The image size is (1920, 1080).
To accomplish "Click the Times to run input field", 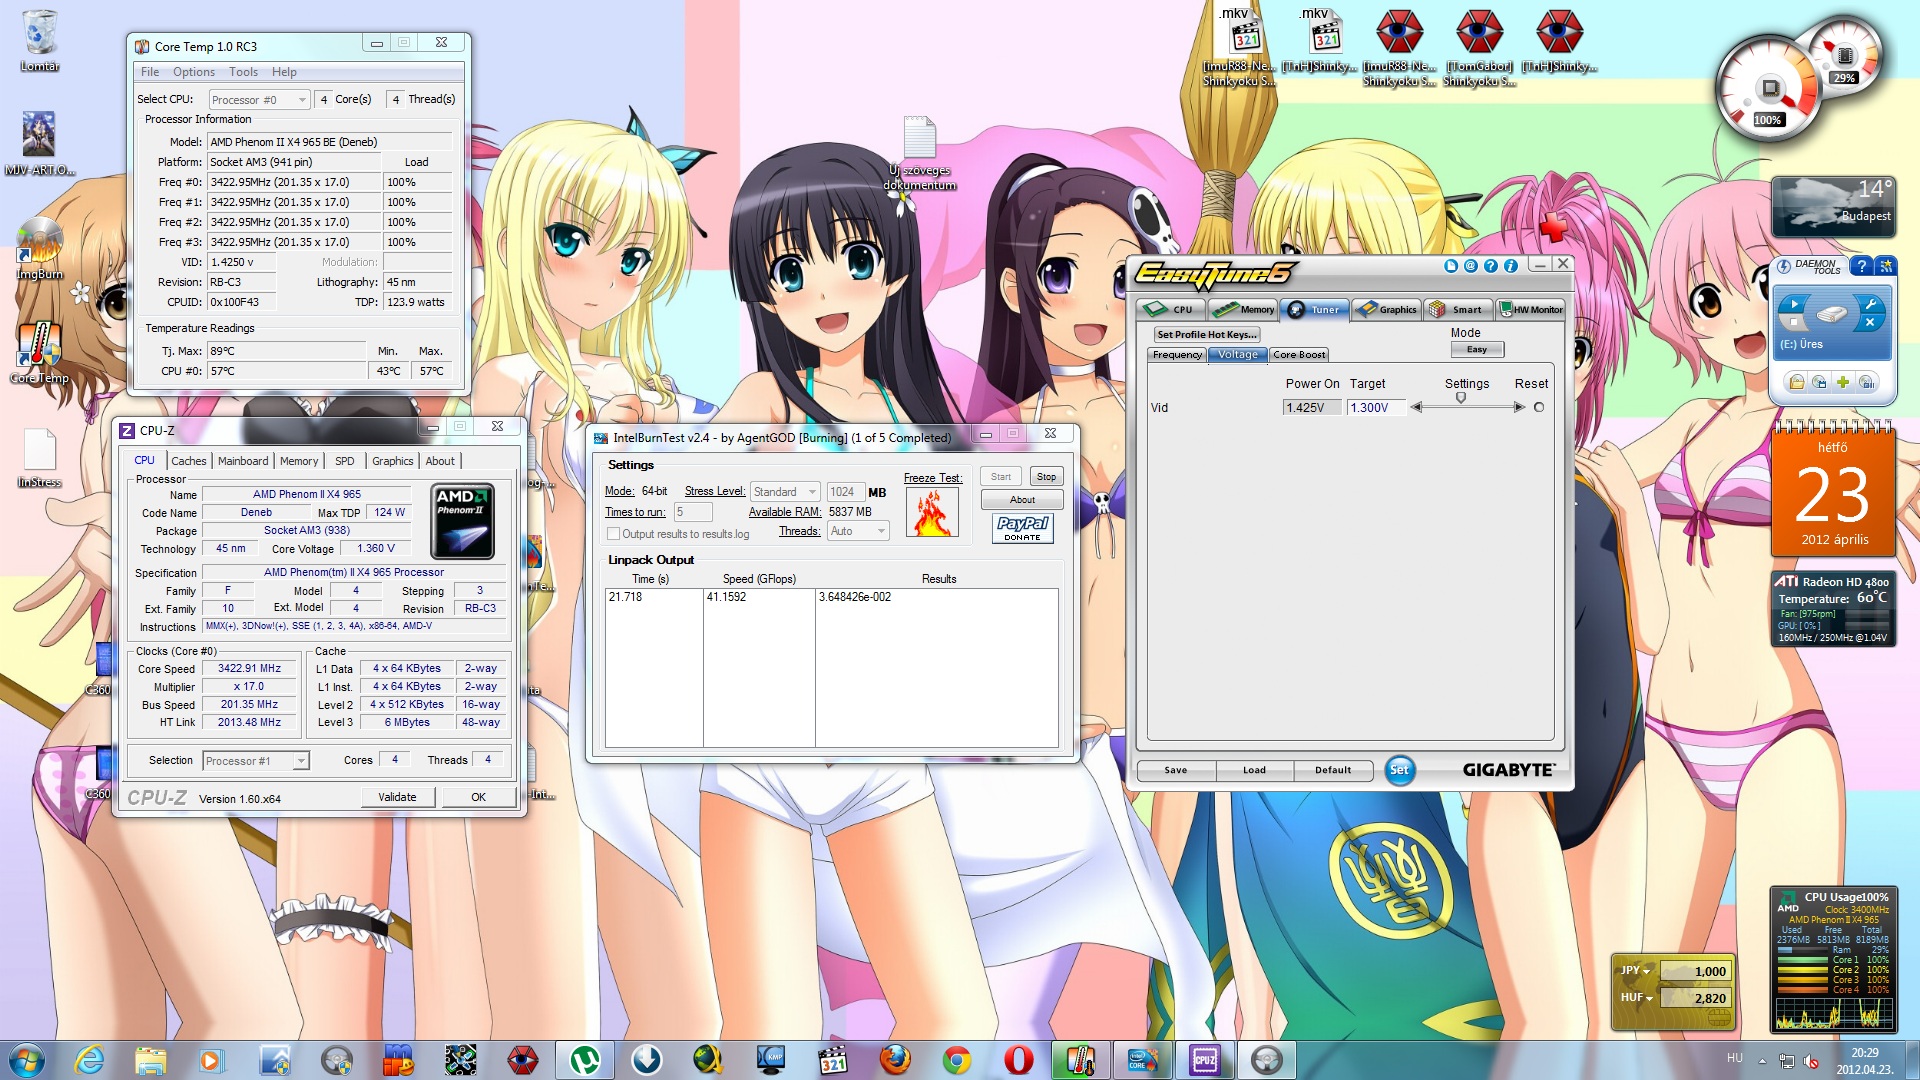I will 693,512.
